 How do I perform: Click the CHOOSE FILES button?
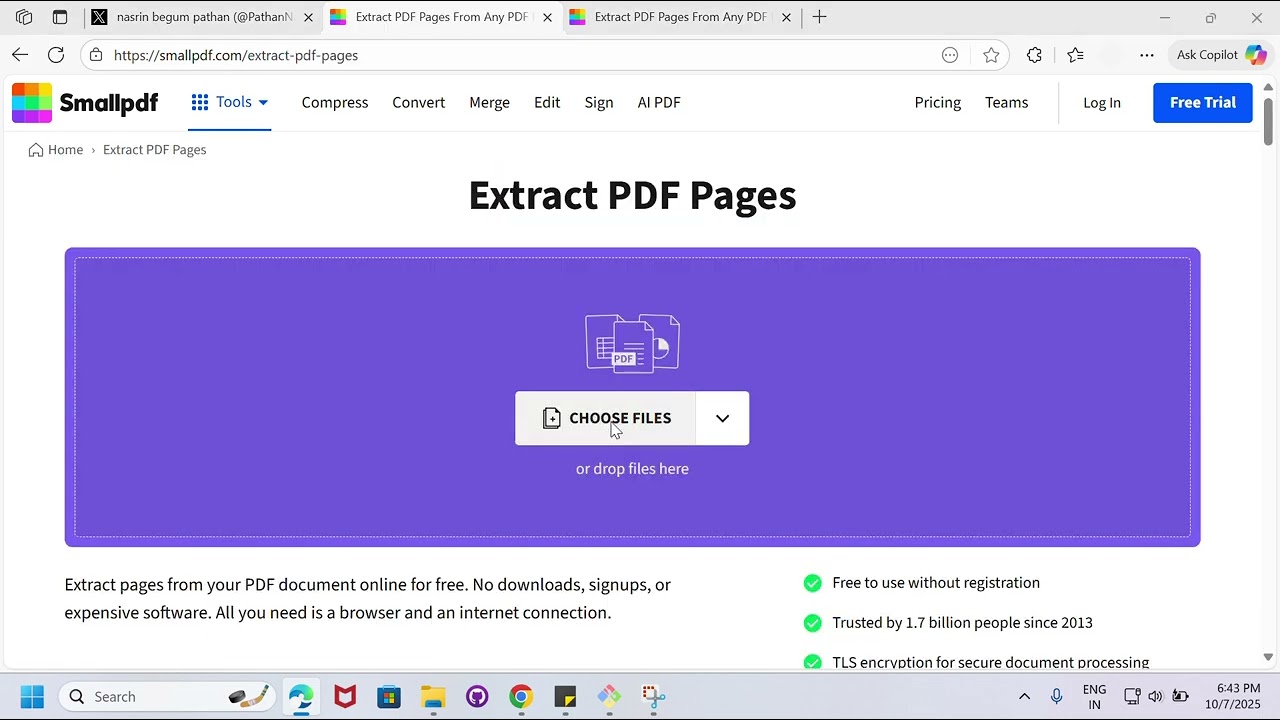605,418
